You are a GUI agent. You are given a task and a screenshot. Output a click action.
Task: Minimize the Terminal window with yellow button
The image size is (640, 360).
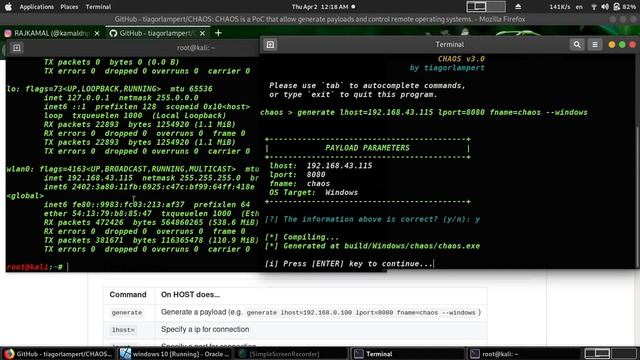(611, 44)
